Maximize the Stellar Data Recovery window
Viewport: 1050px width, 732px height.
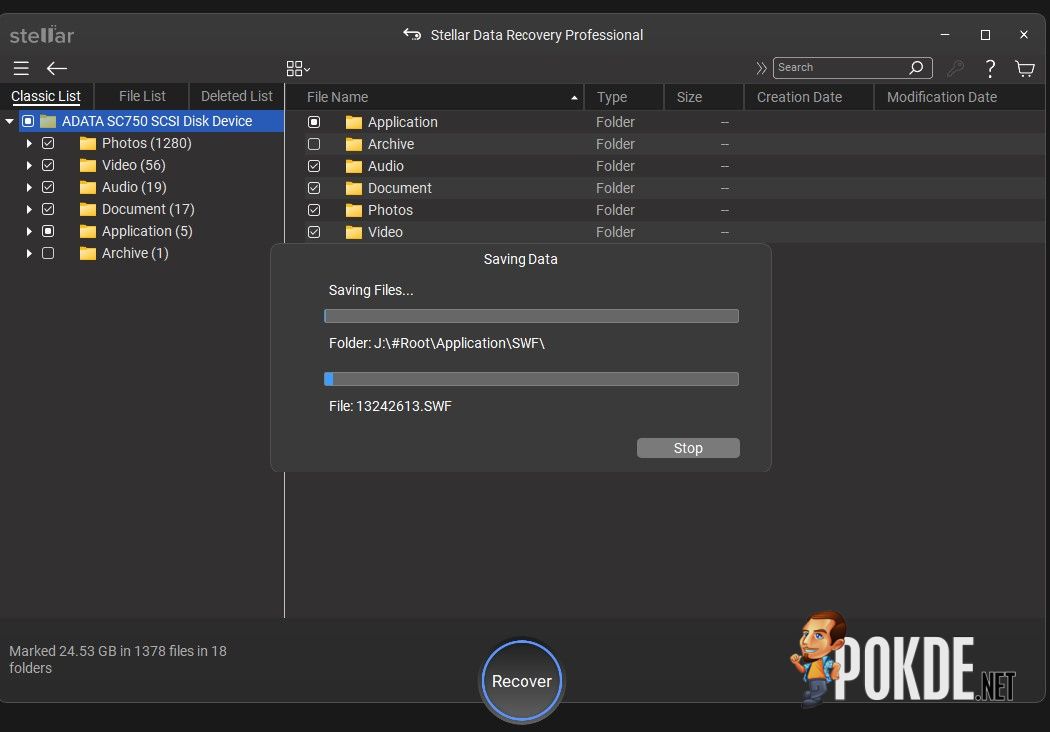pos(985,35)
